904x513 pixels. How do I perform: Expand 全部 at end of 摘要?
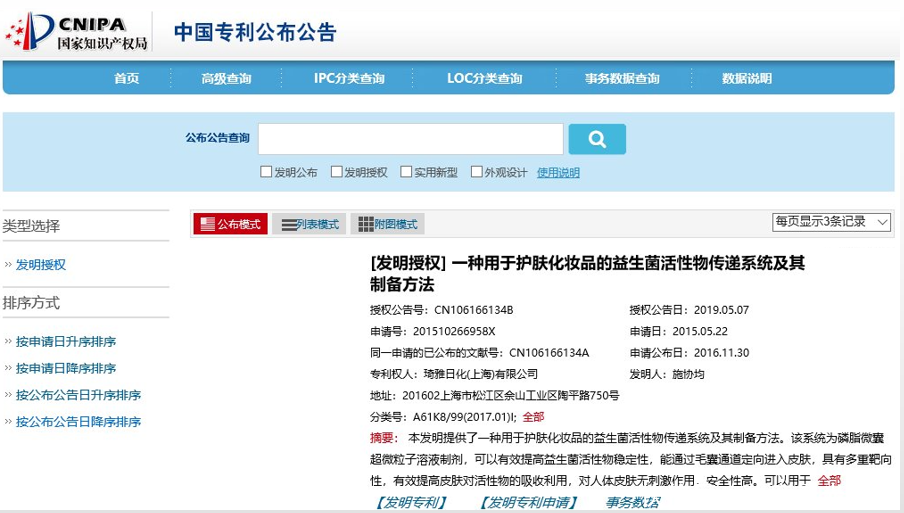(829, 480)
